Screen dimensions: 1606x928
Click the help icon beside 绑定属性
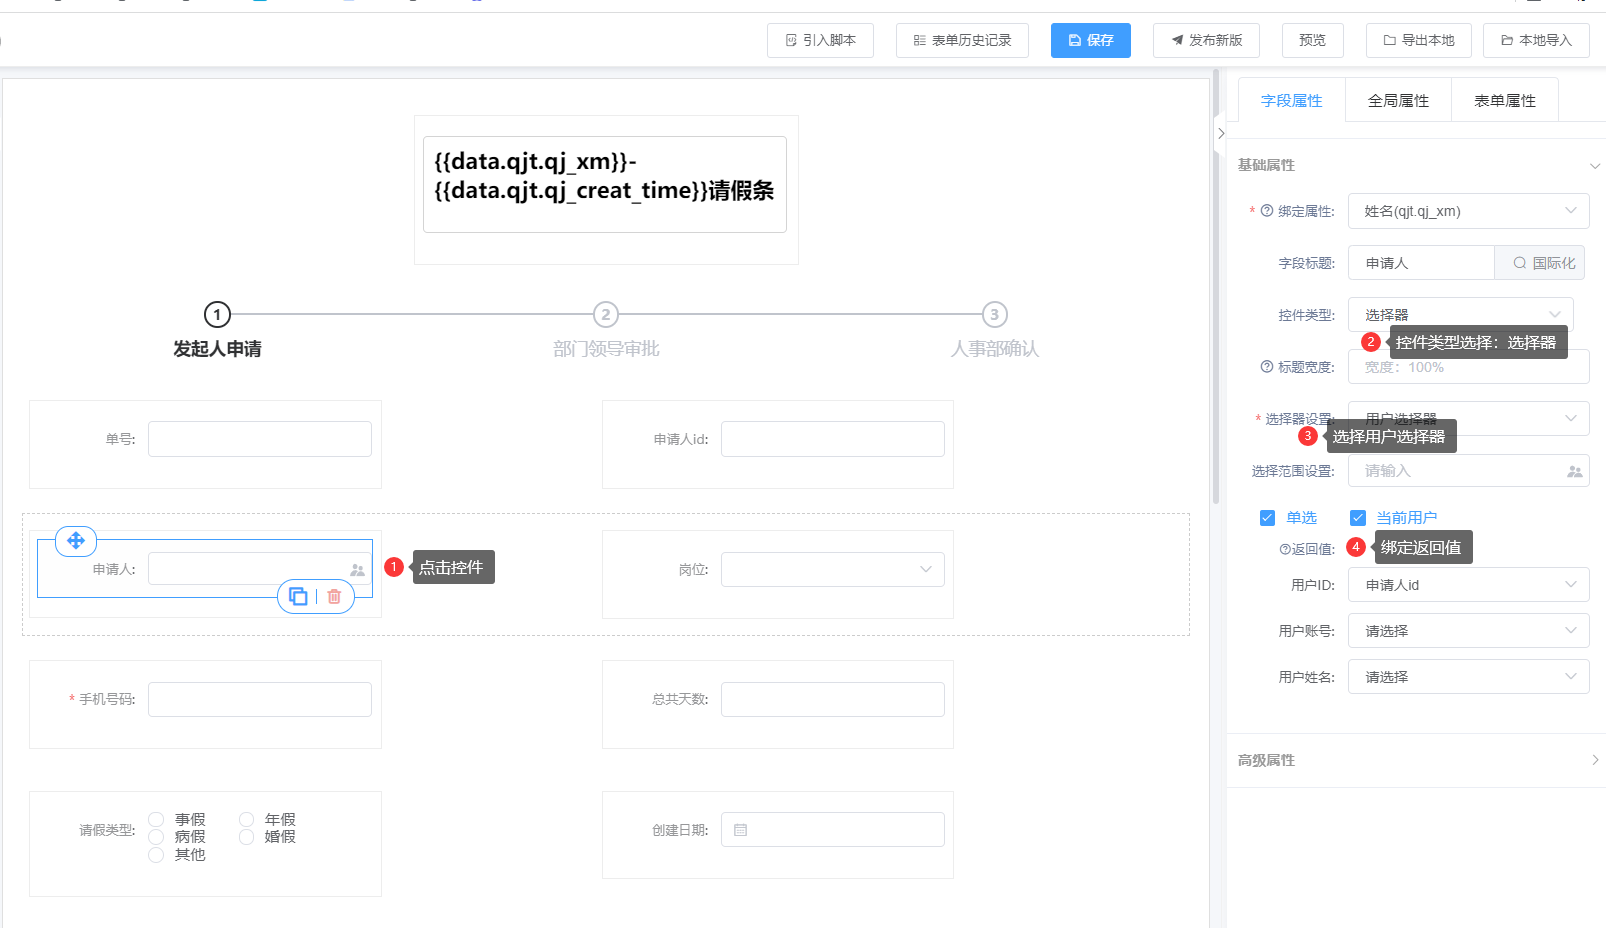[1267, 211]
